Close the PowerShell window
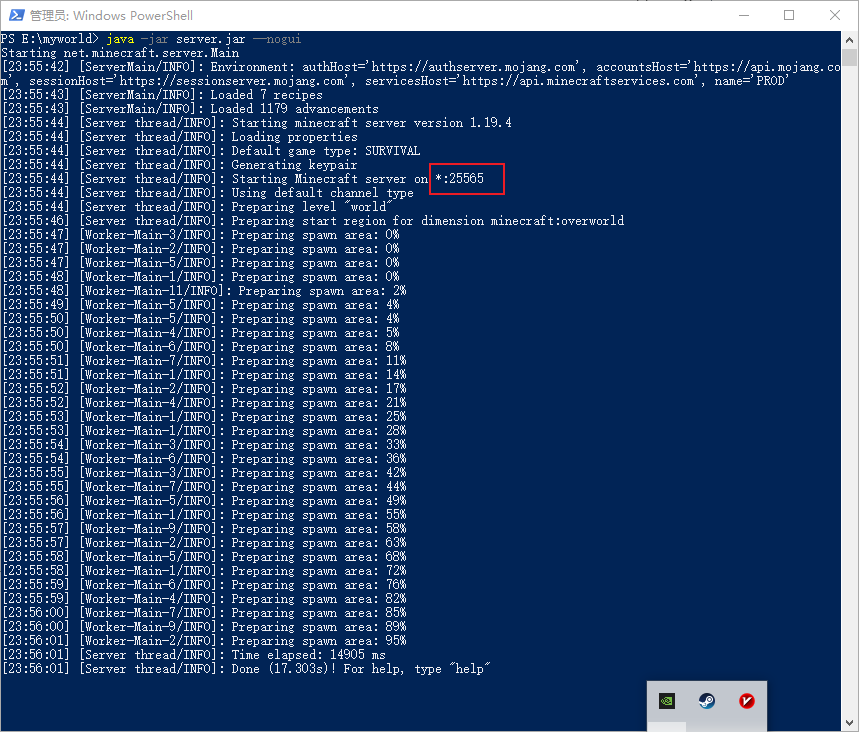Image resolution: width=859 pixels, height=732 pixels. [834, 15]
